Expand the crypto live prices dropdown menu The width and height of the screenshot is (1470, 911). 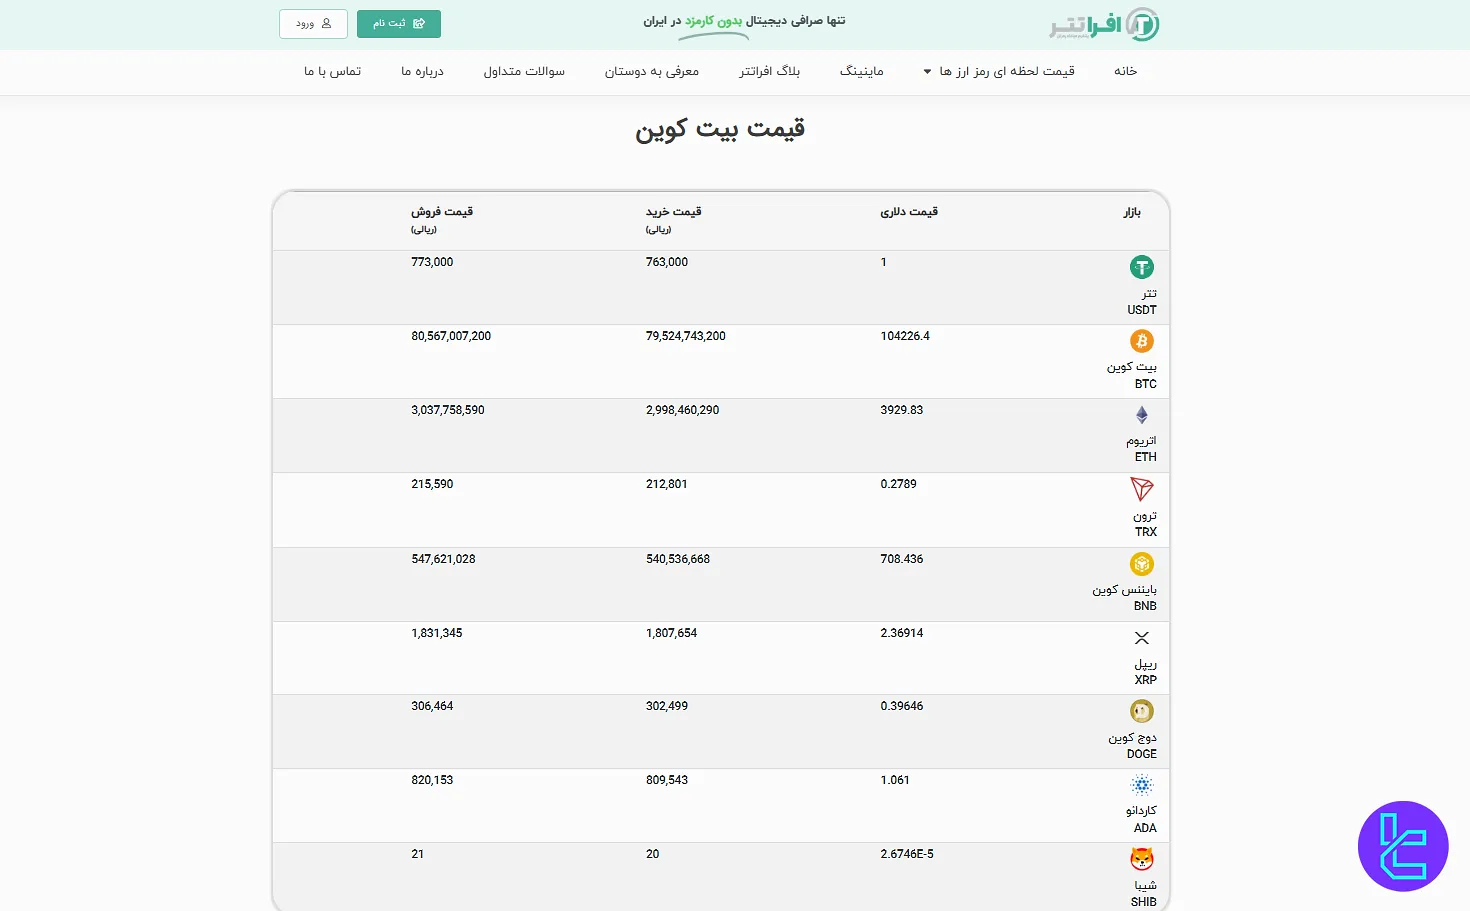999,71
